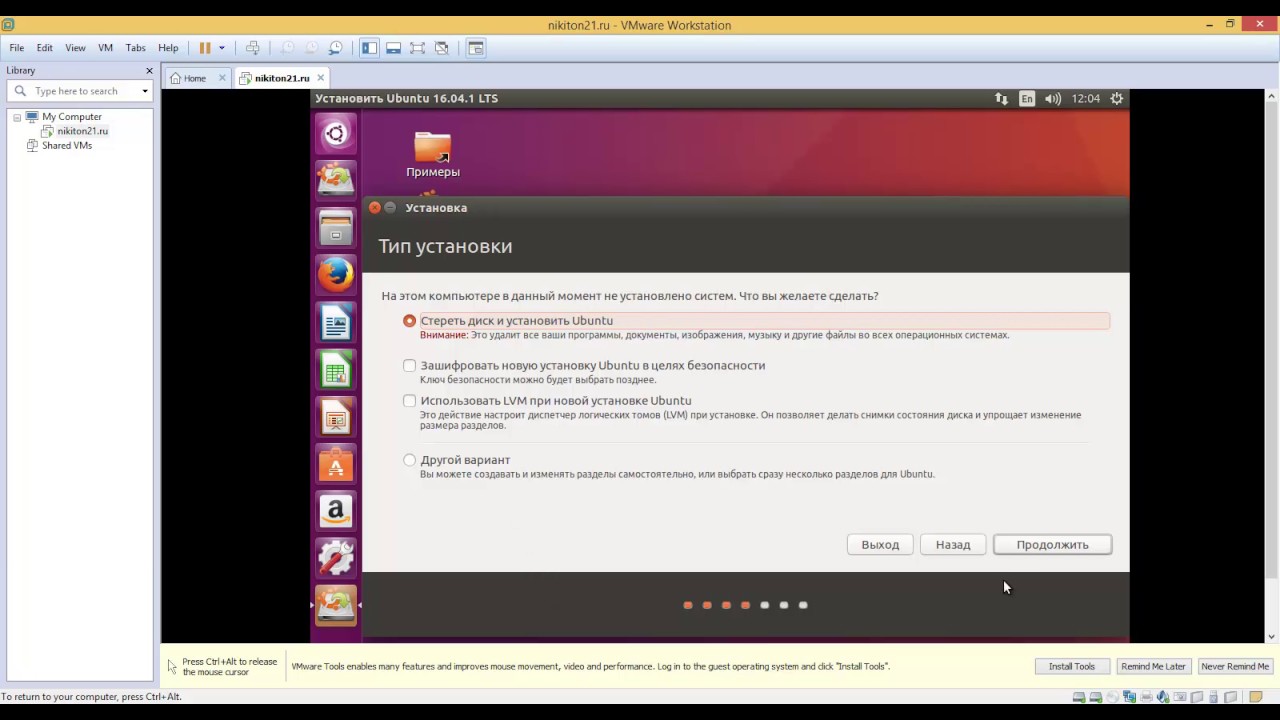This screenshot has width=1280, height=720.
Task: Open System Settings from the launcher
Action: [336, 558]
